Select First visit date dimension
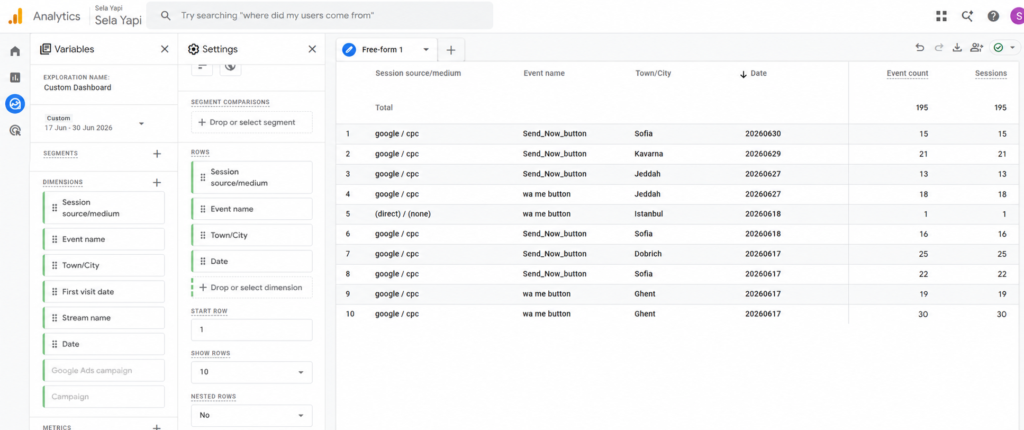The width and height of the screenshot is (1024, 430). tap(103, 291)
